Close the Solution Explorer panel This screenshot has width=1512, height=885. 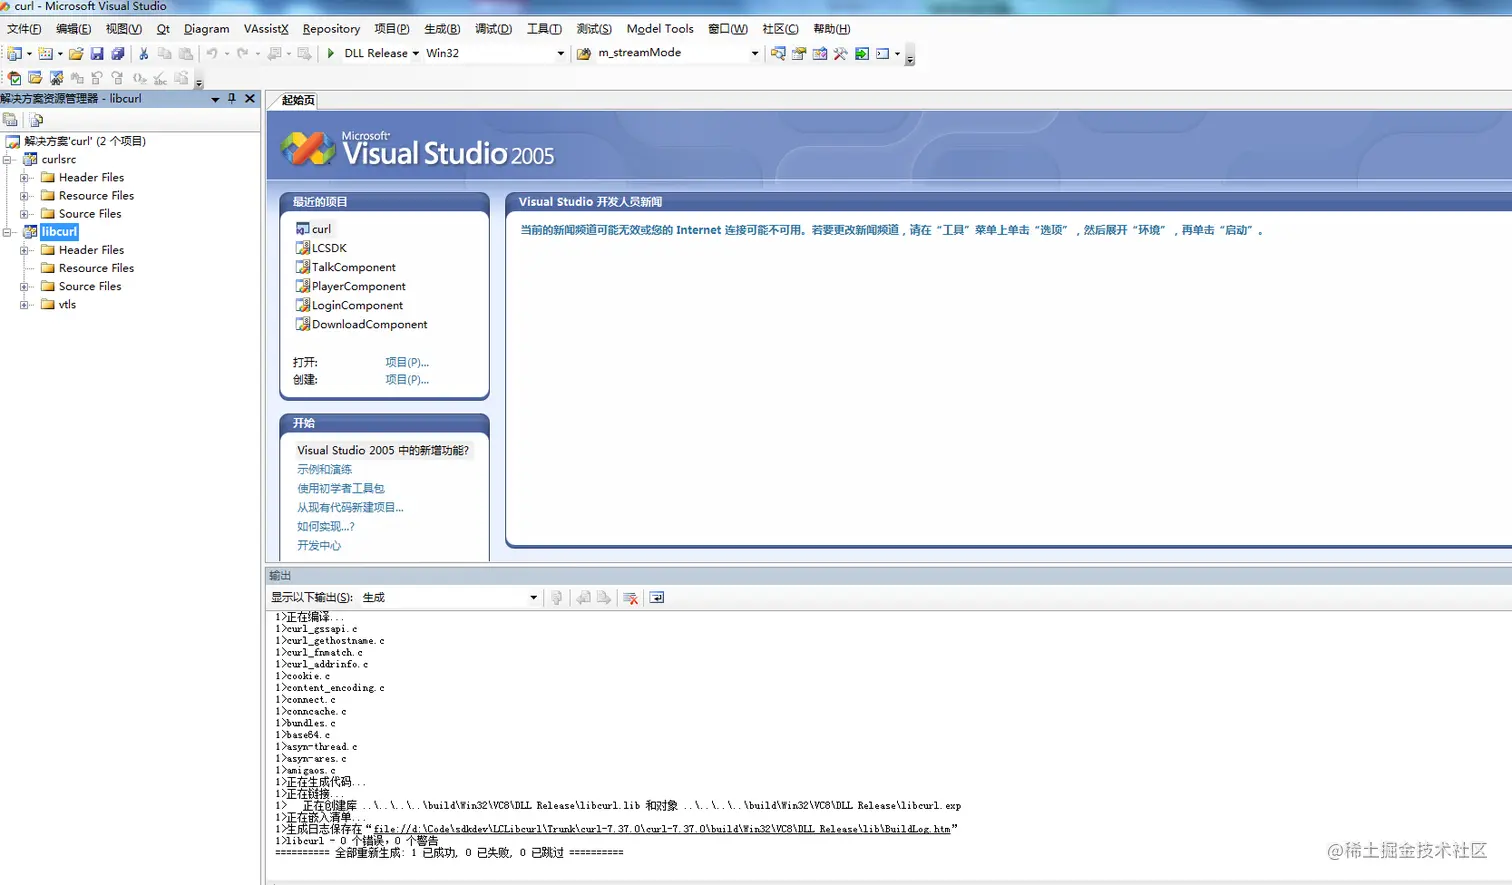250,98
